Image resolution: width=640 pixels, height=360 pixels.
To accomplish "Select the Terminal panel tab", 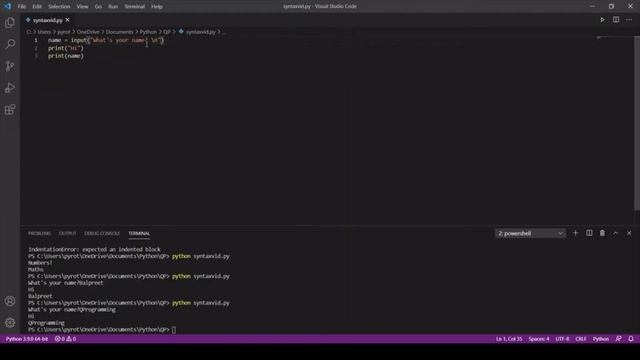I will [x=139, y=233].
